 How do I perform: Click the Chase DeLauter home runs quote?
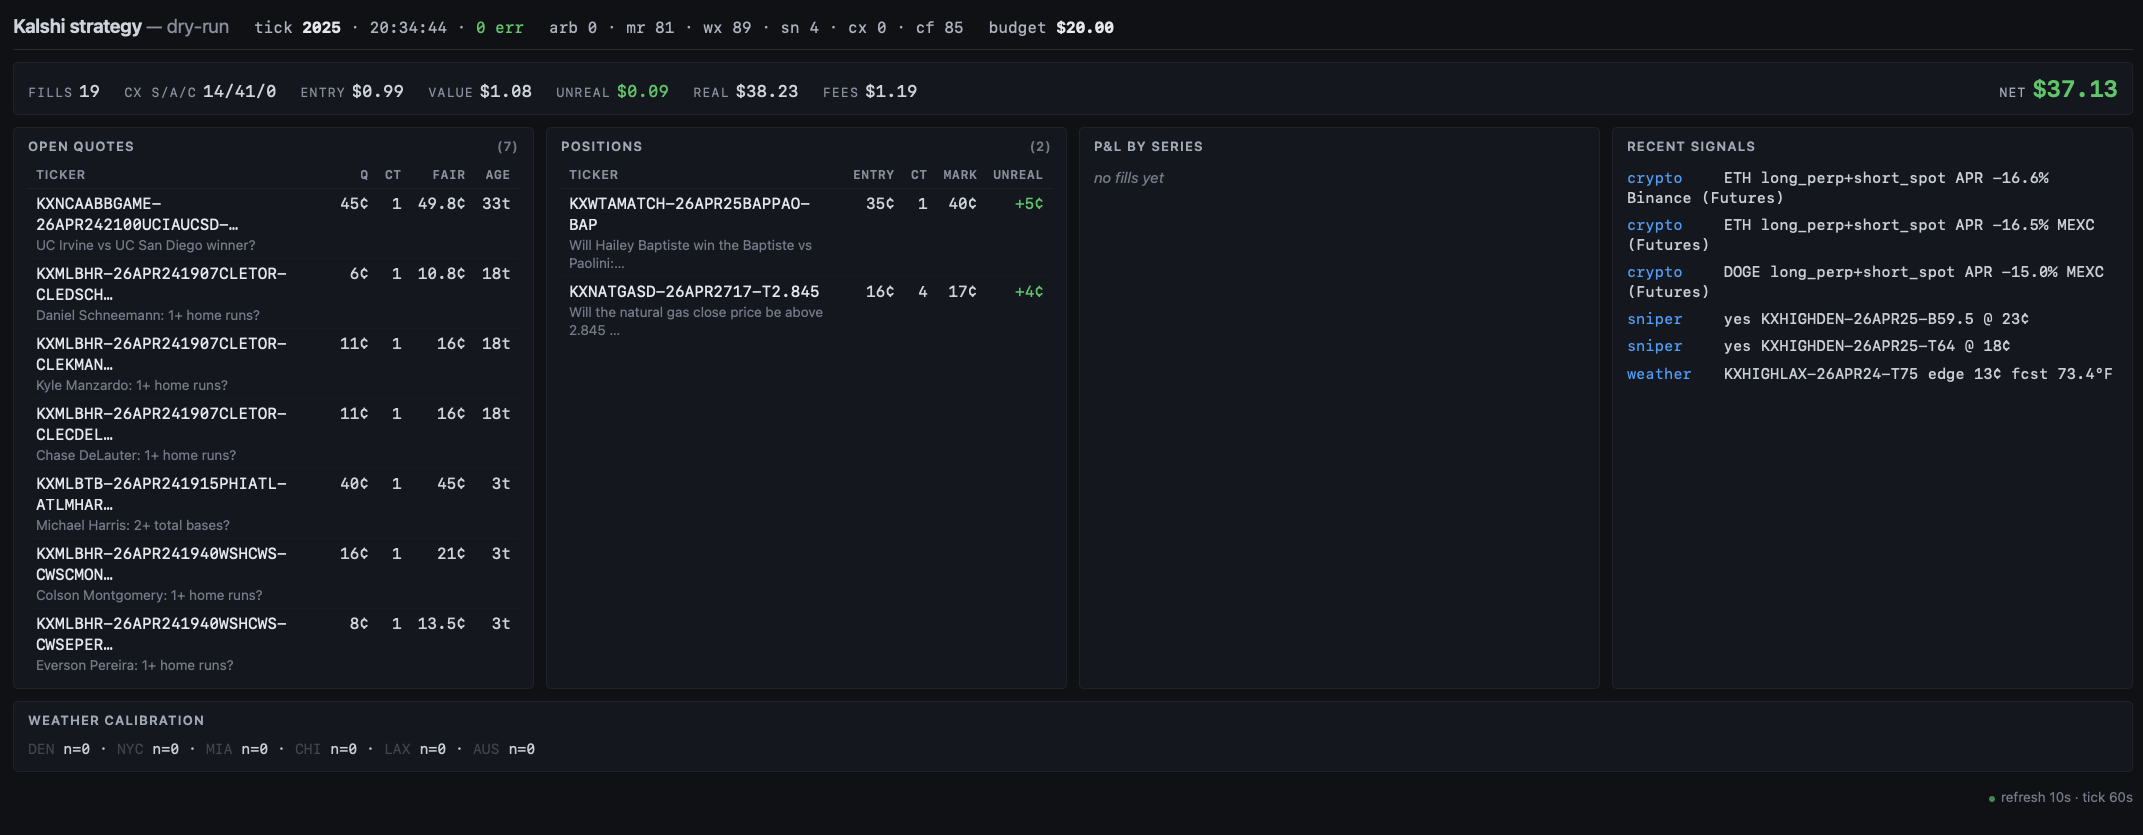(273, 434)
